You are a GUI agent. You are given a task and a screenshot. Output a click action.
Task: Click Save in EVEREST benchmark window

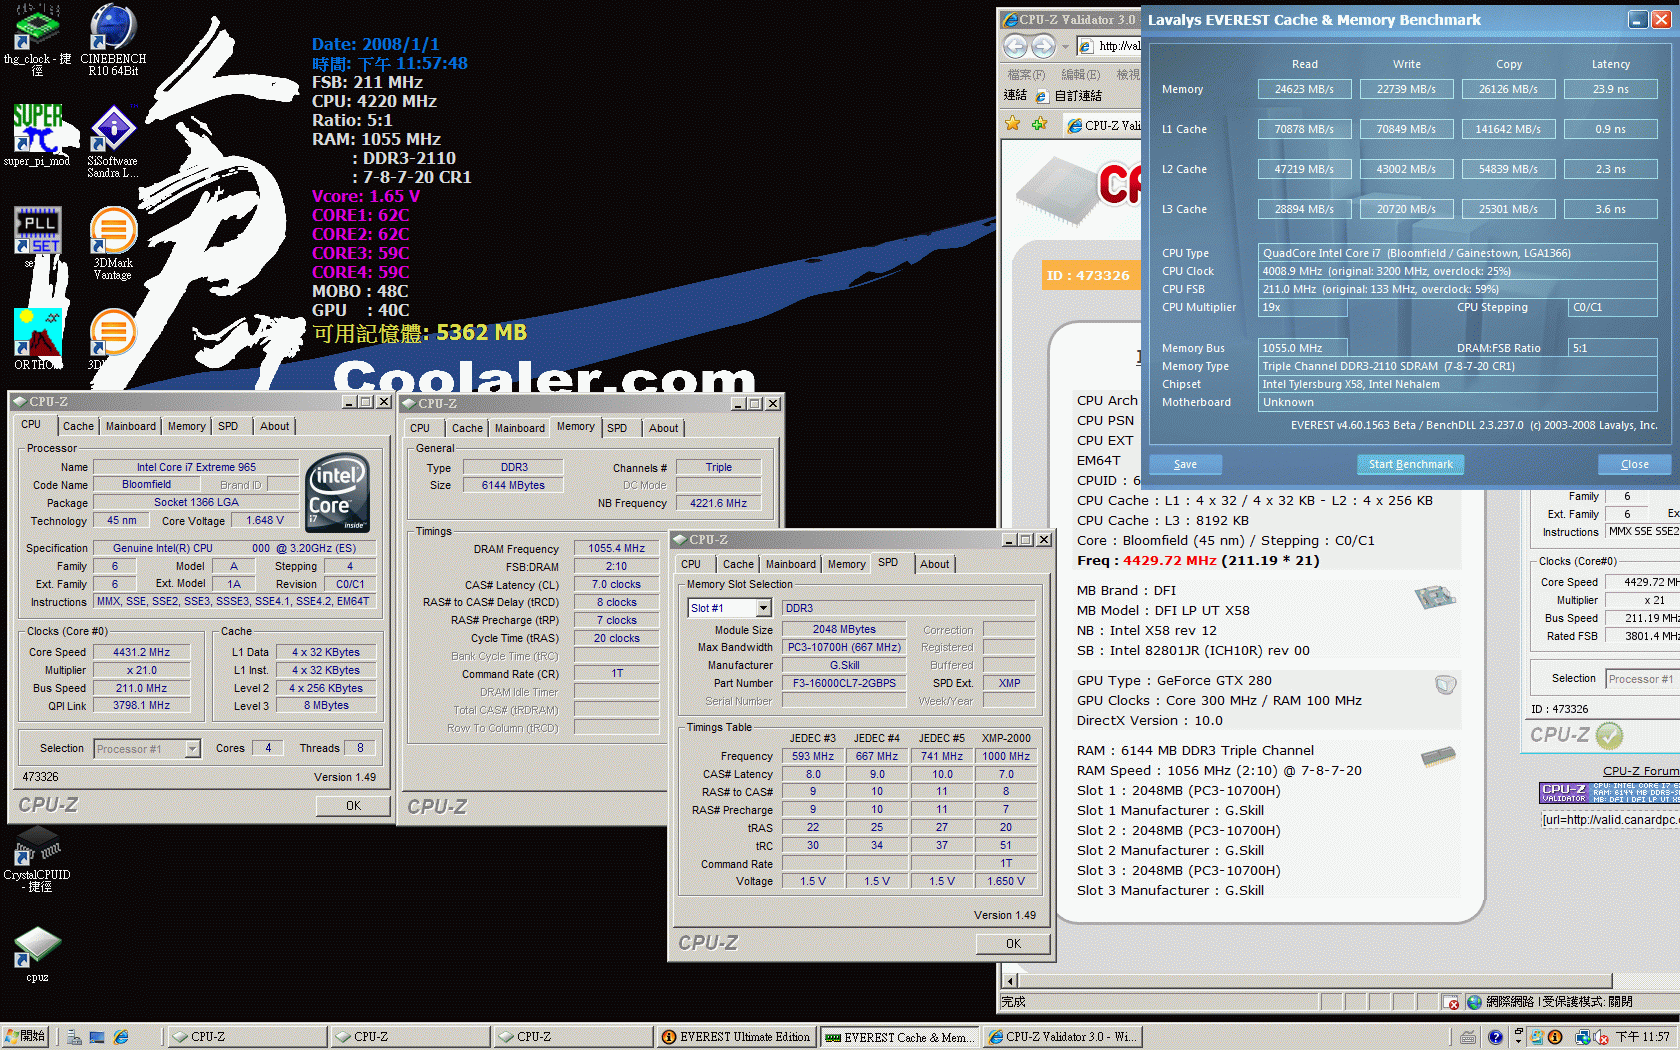tap(1185, 464)
